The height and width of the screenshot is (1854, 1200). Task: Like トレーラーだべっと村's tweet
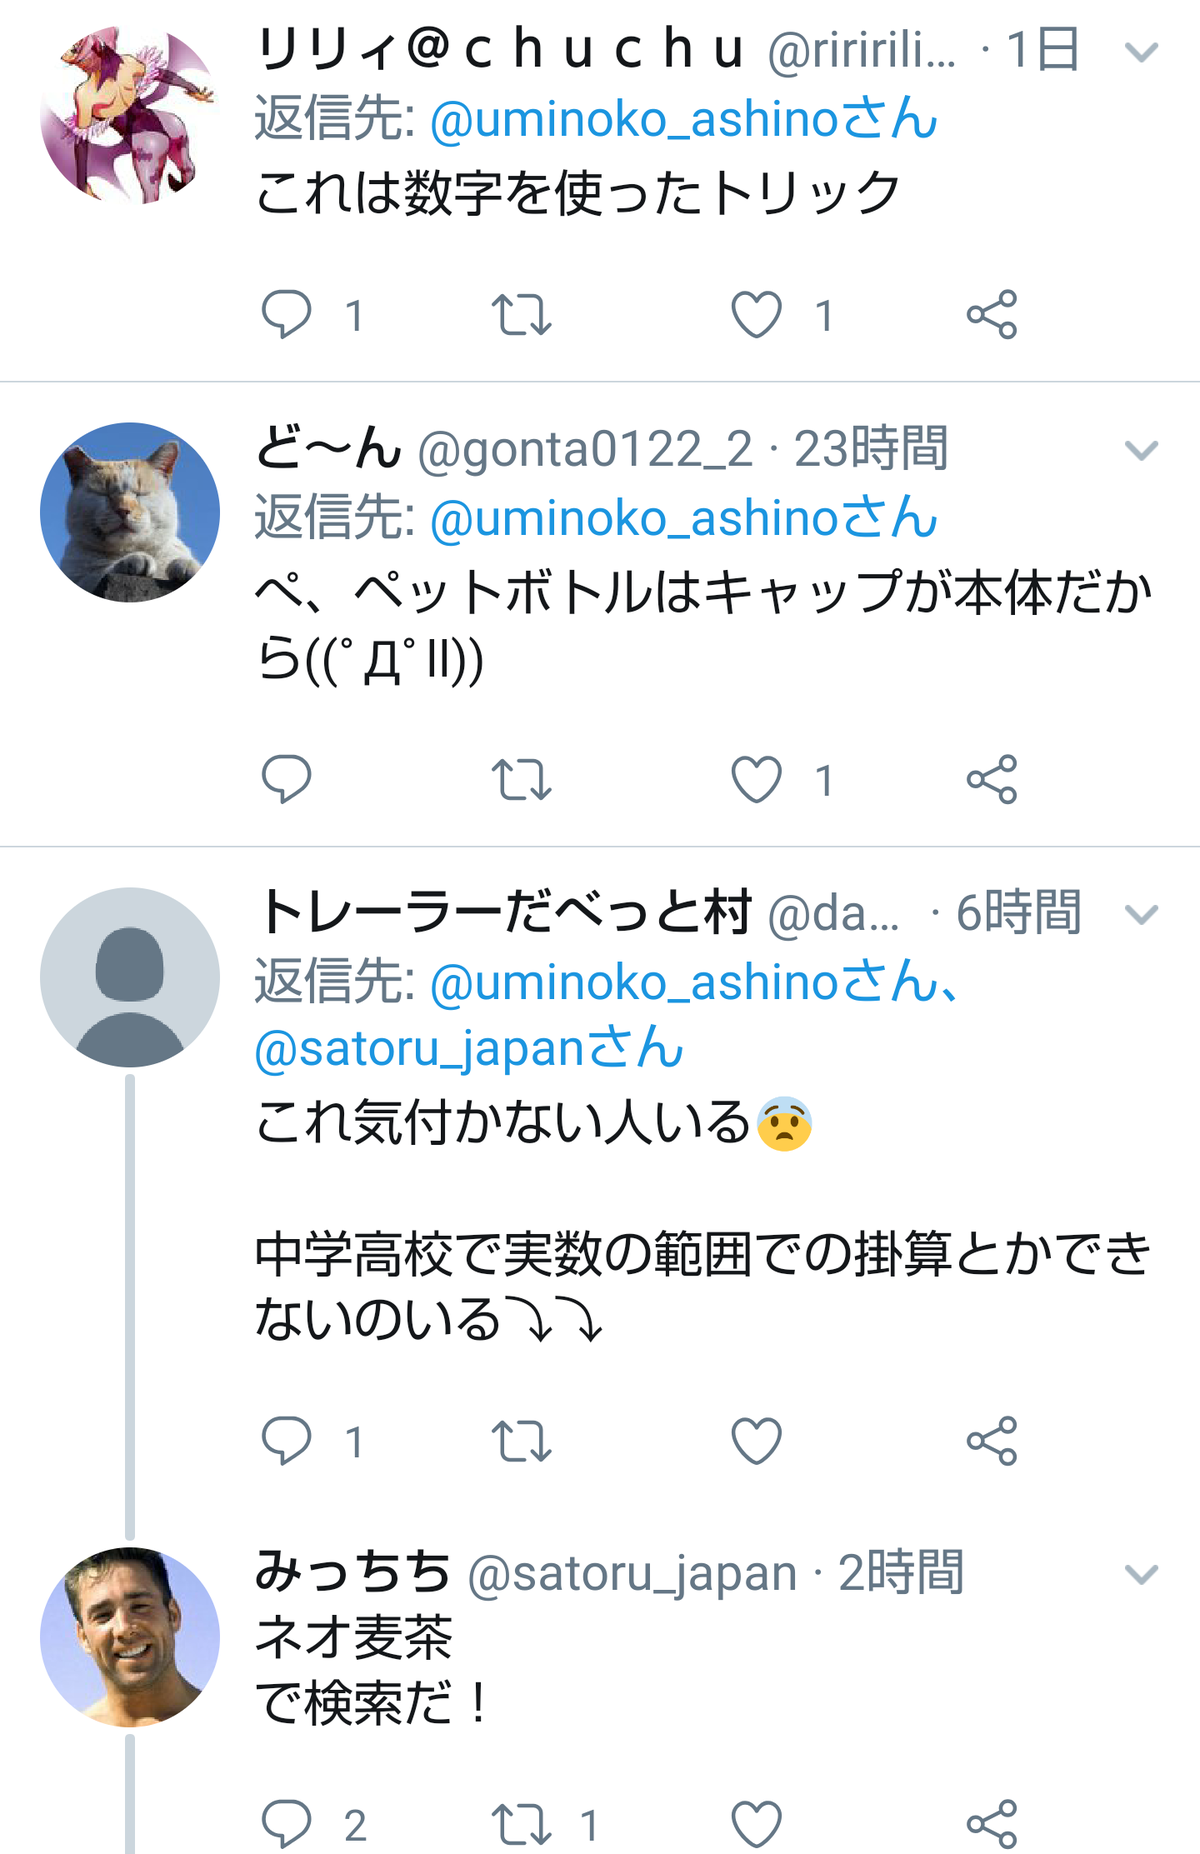point(757,1442)
